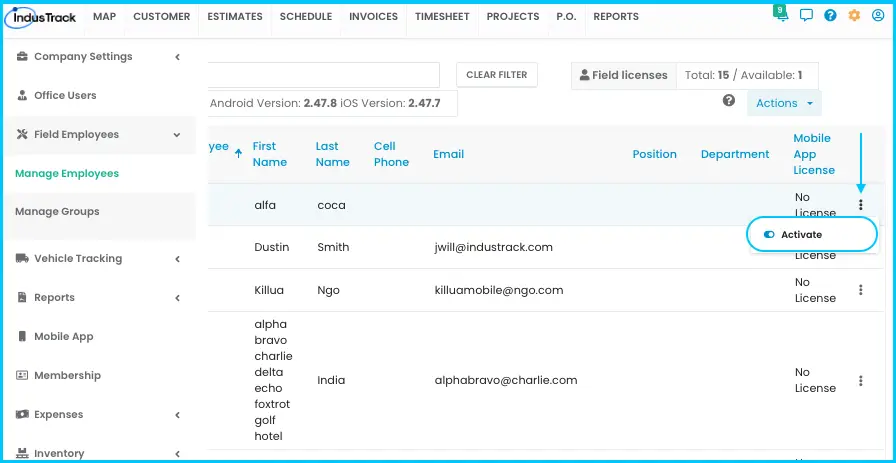This screenshot has width=896, height=463.
Task: Open the INVOICES menu
Action: pos(374,17)
